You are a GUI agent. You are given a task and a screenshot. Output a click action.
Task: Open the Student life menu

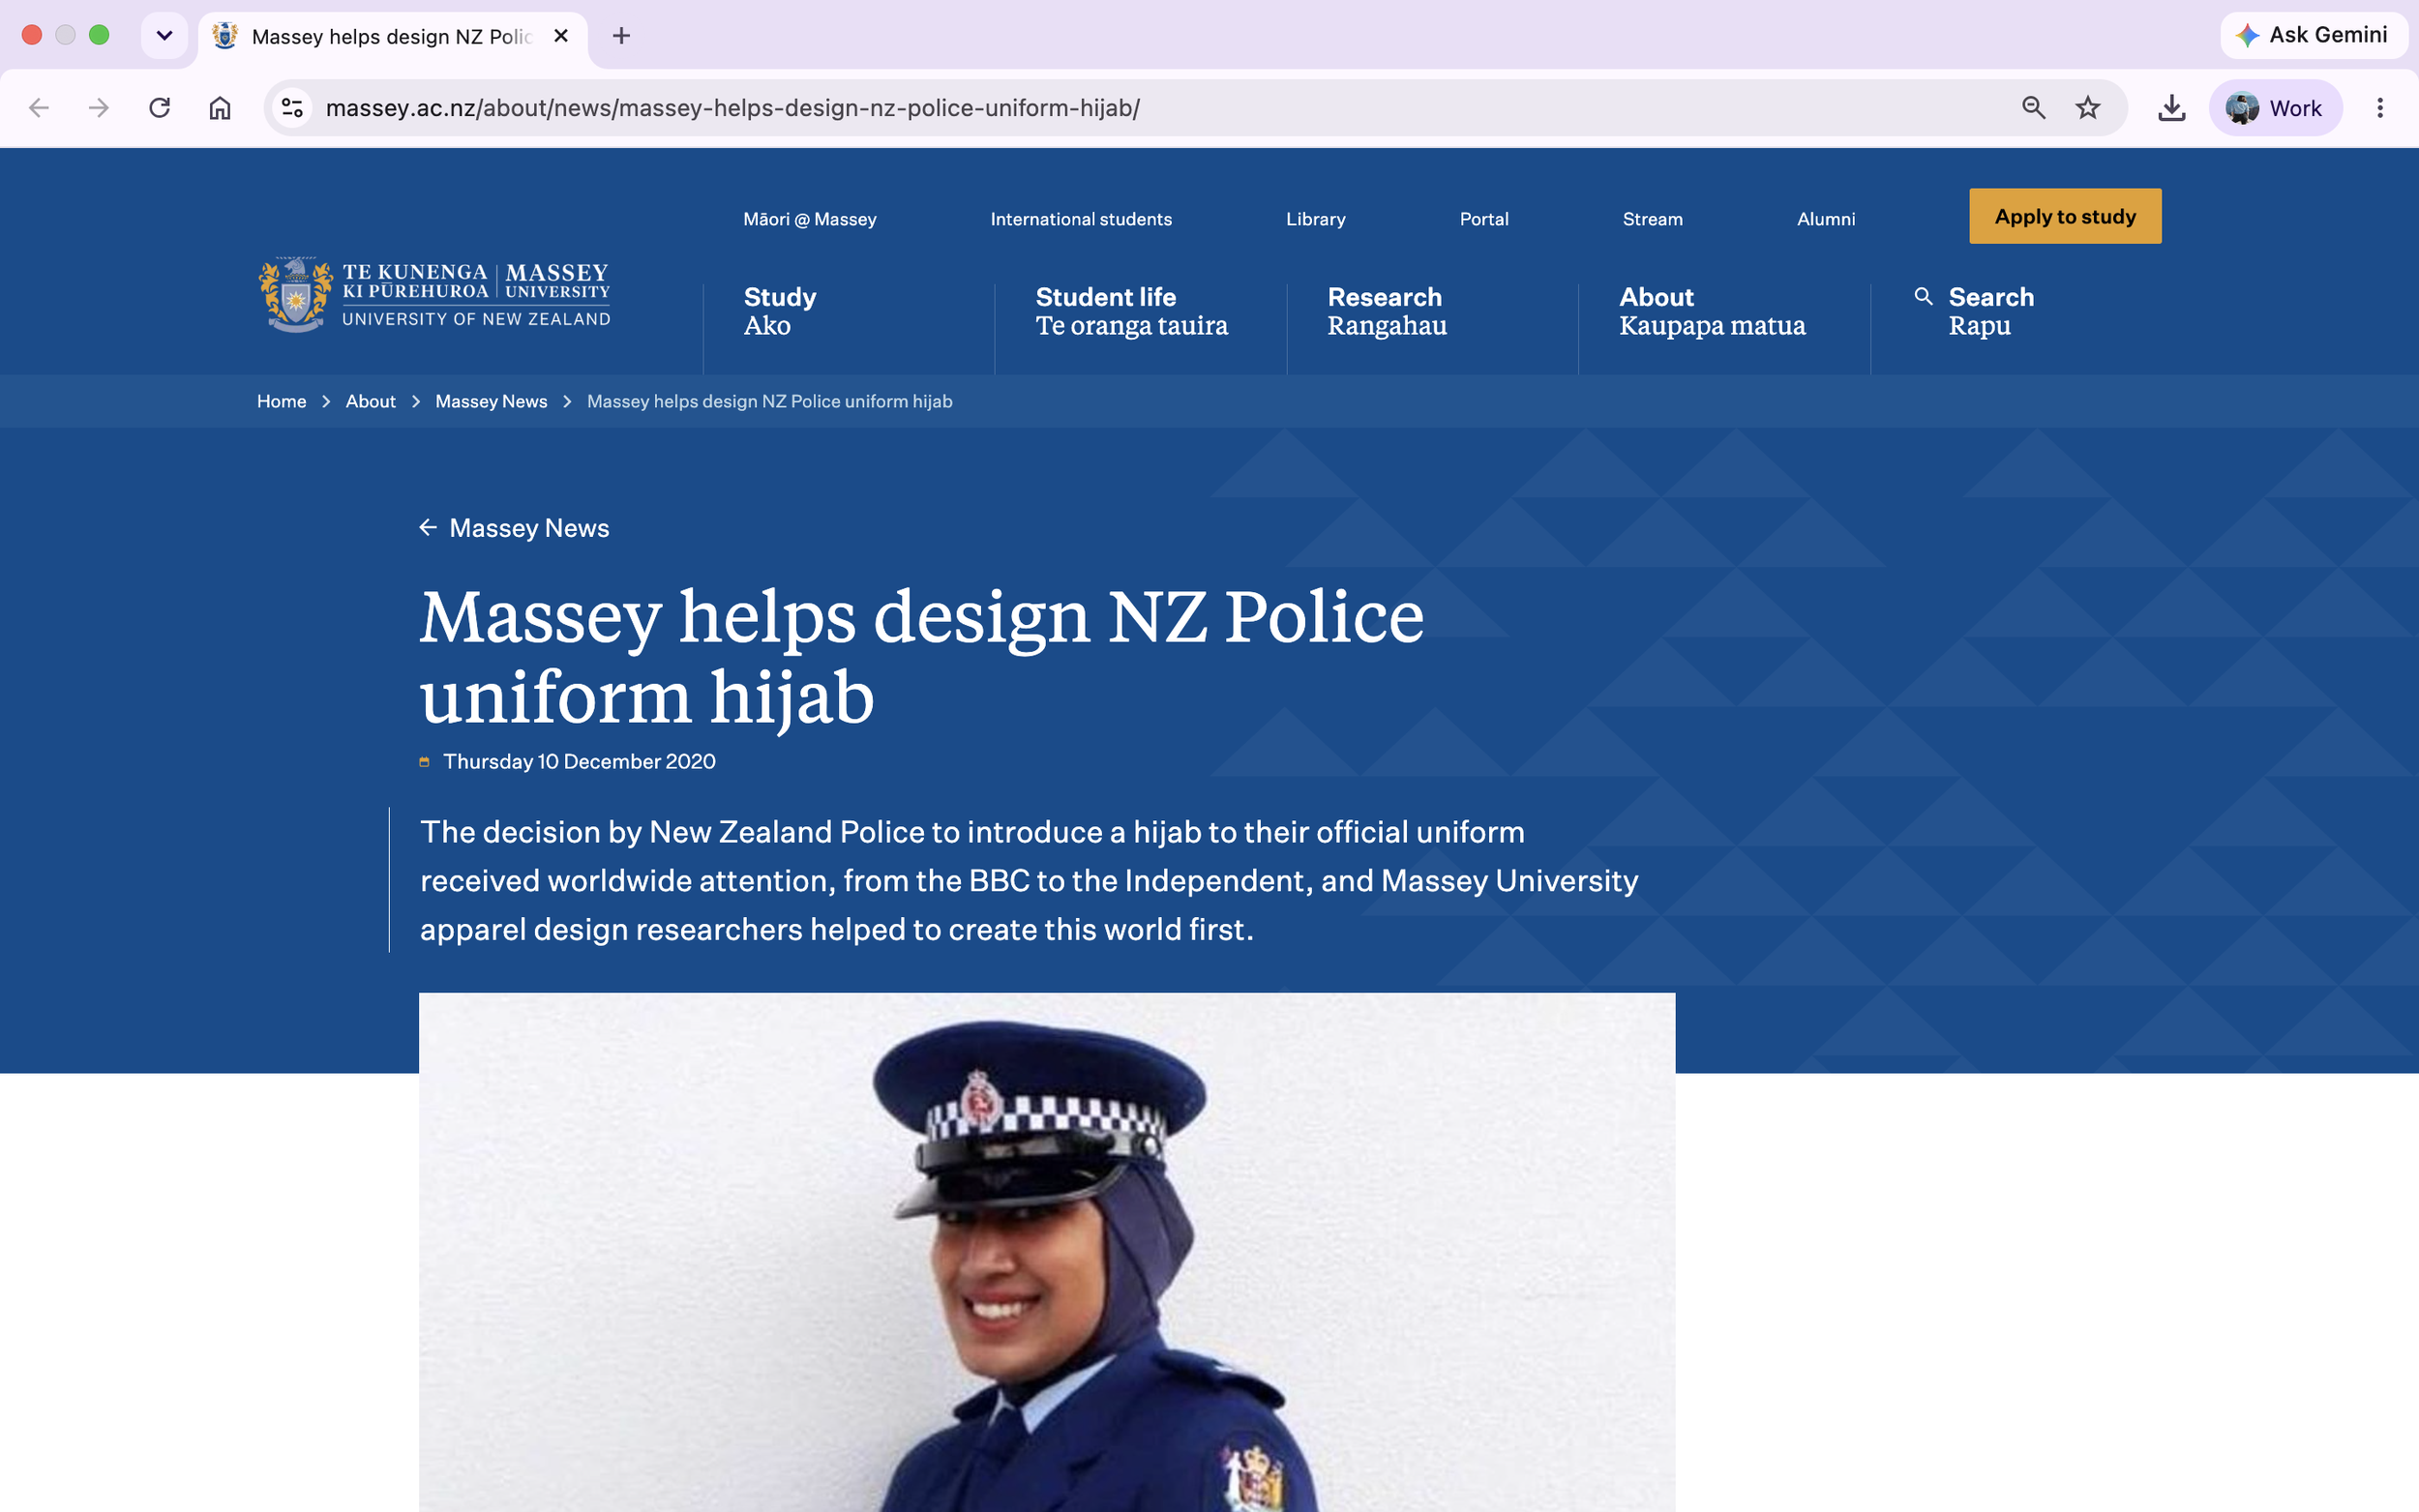[x=1131, y=311]
